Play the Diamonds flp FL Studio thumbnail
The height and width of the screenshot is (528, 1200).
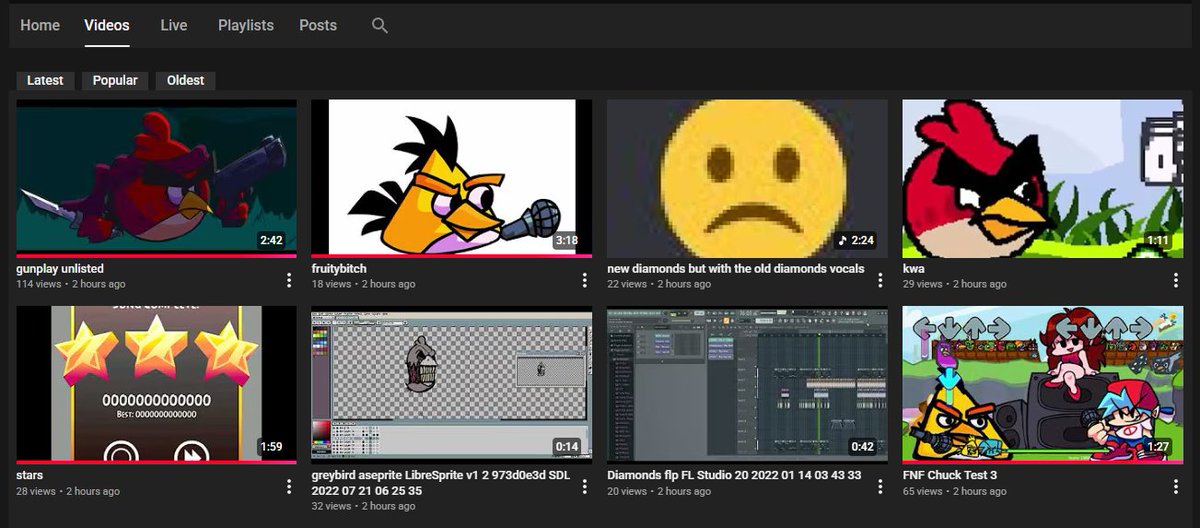(747, 385)
